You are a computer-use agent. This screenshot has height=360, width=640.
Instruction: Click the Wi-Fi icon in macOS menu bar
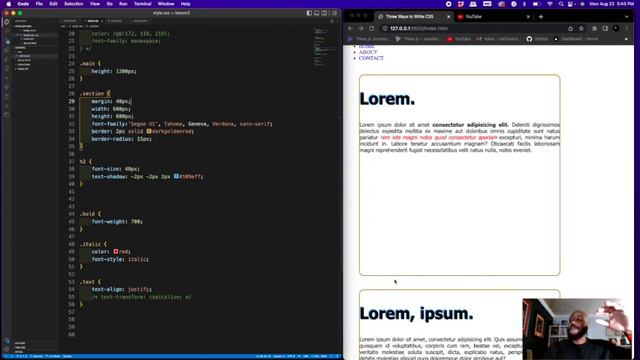tap(550, 4)
